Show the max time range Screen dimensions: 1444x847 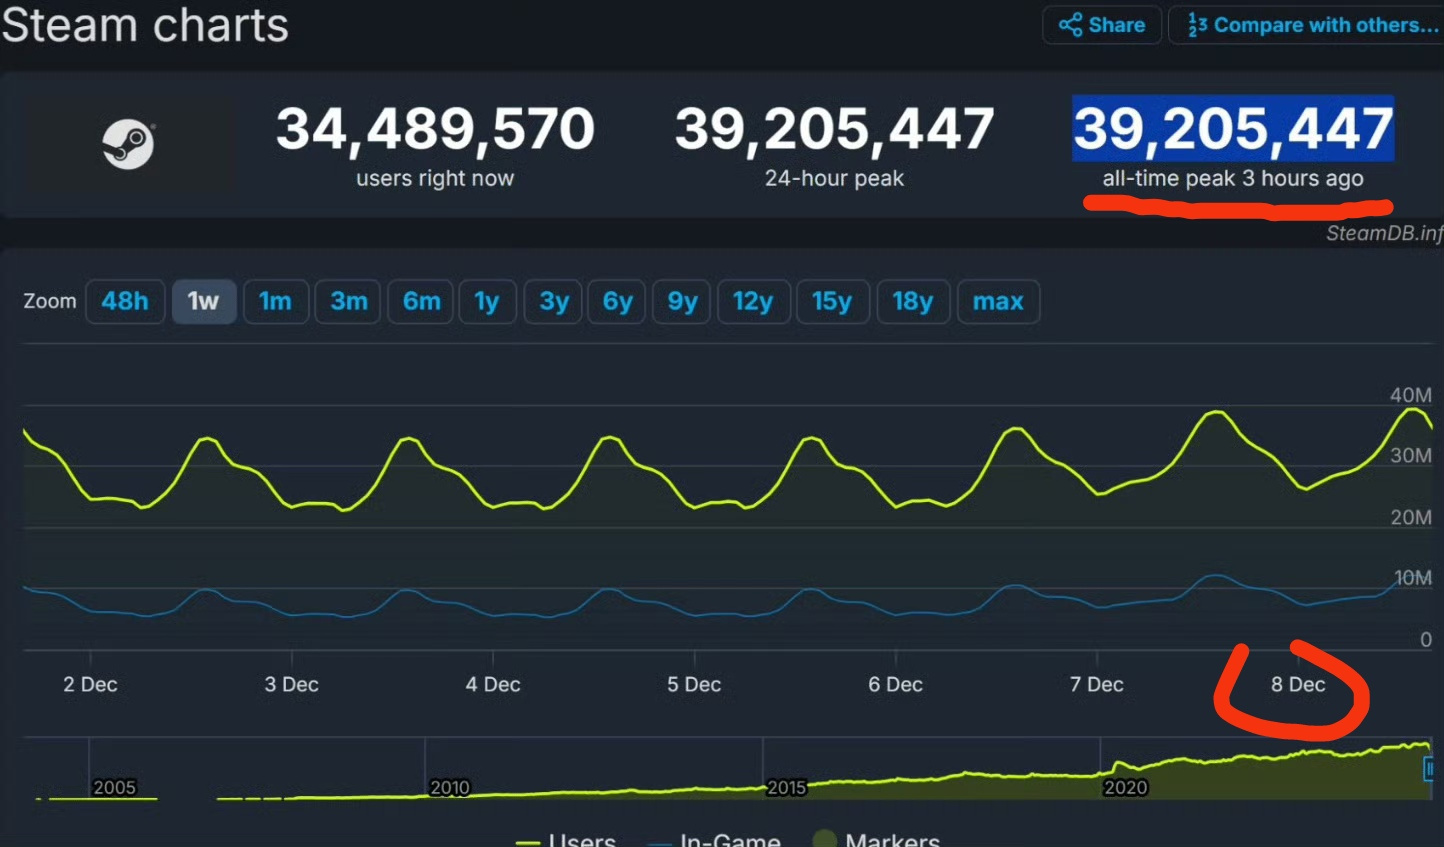pyautogui.click(x=998, y=301)
